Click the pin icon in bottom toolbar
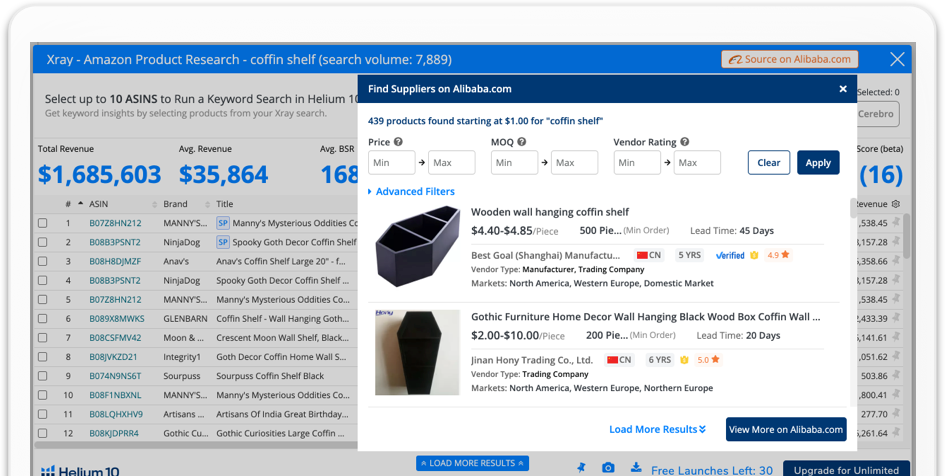The height and width of the screenshot is (476, 946). (581, 468)
